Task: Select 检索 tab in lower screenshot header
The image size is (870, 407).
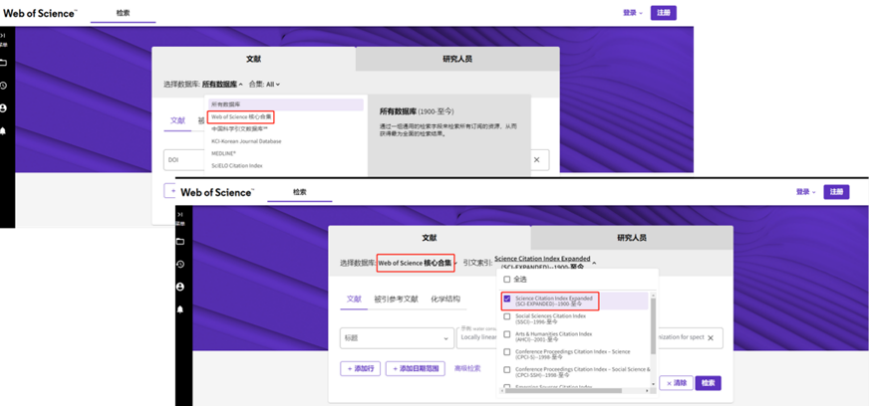Action: click(x=300, y=192)
